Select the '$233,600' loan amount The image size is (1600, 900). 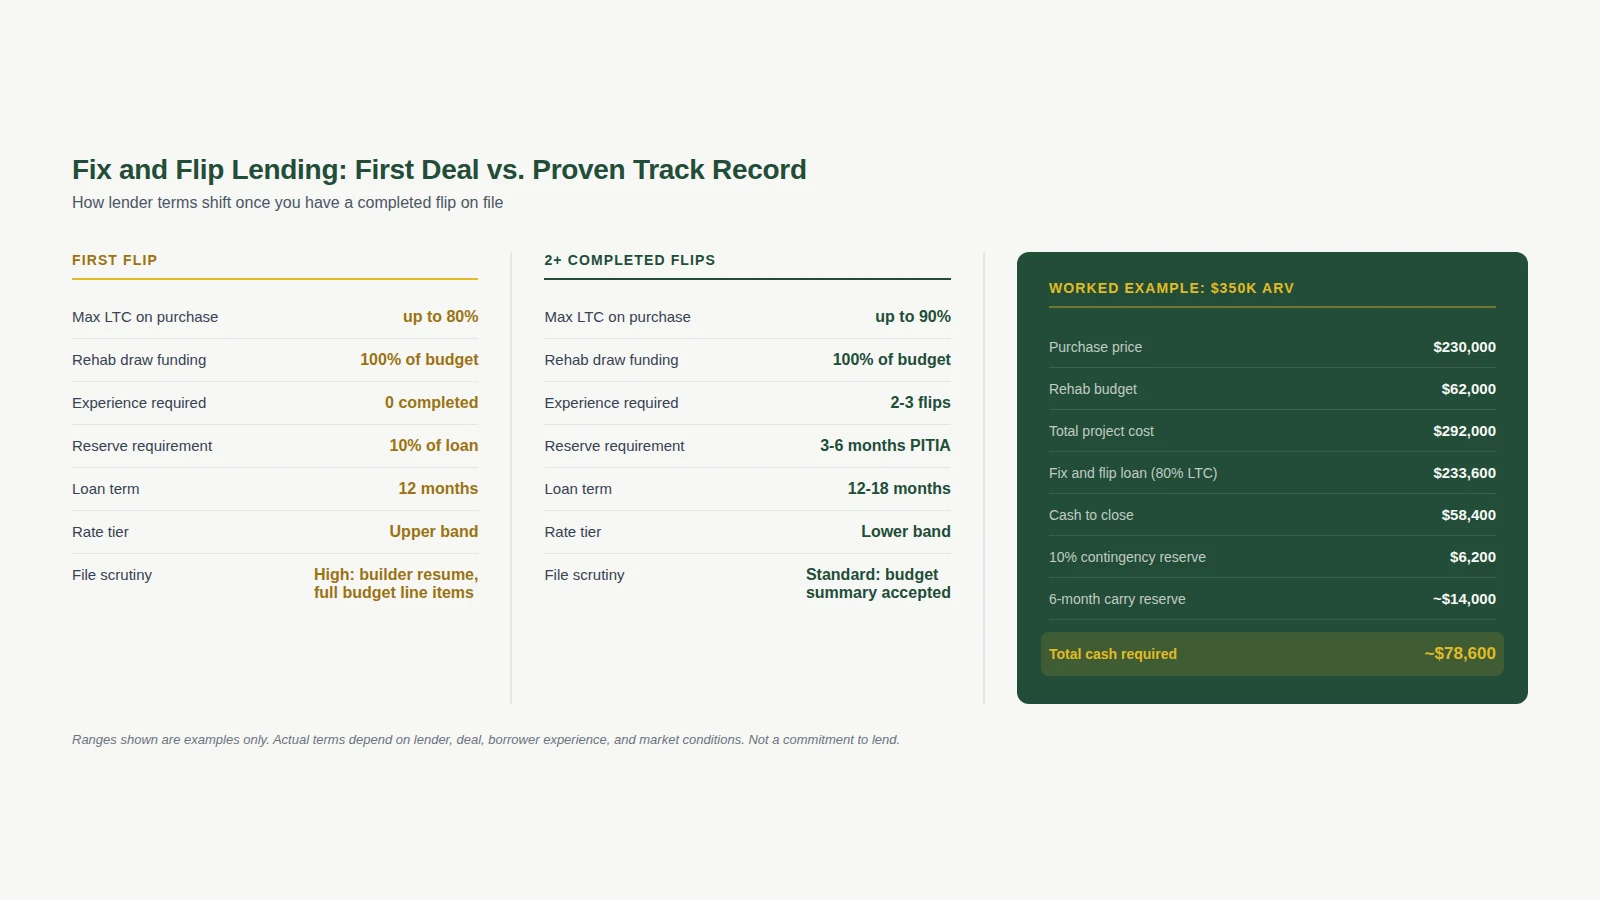click(x=1464, y=473)
